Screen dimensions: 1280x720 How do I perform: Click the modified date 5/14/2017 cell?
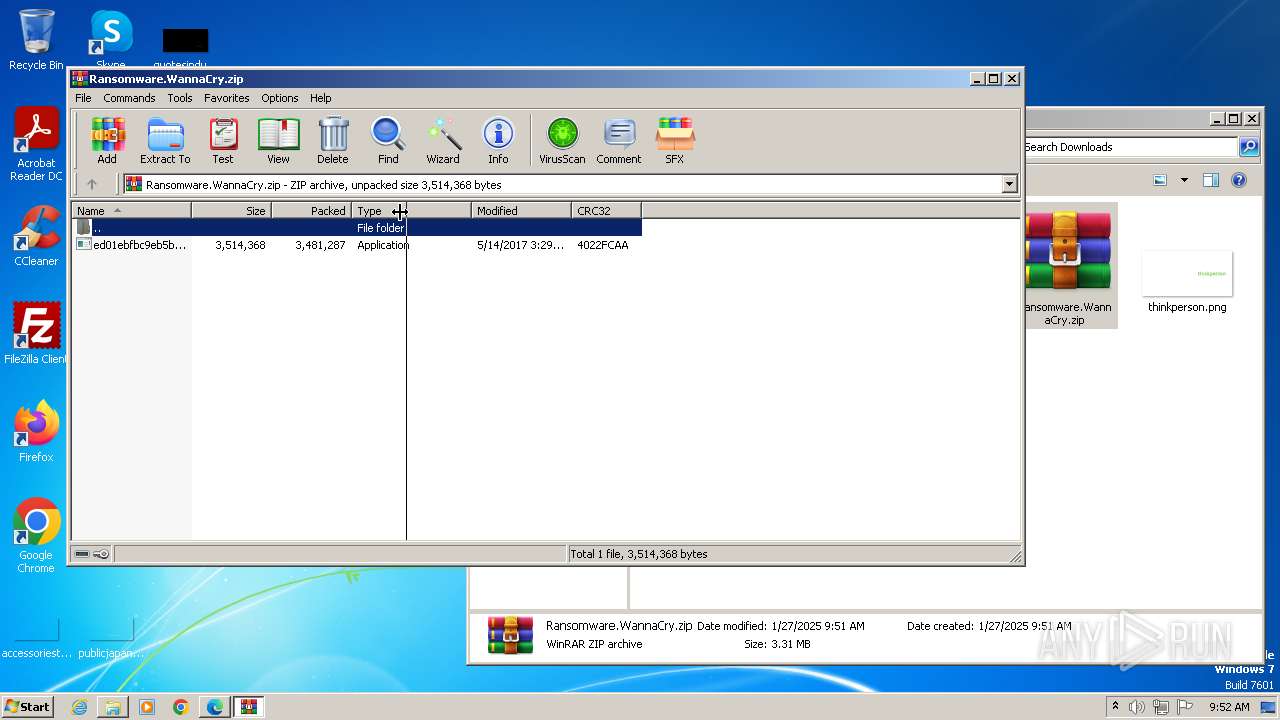520,245
